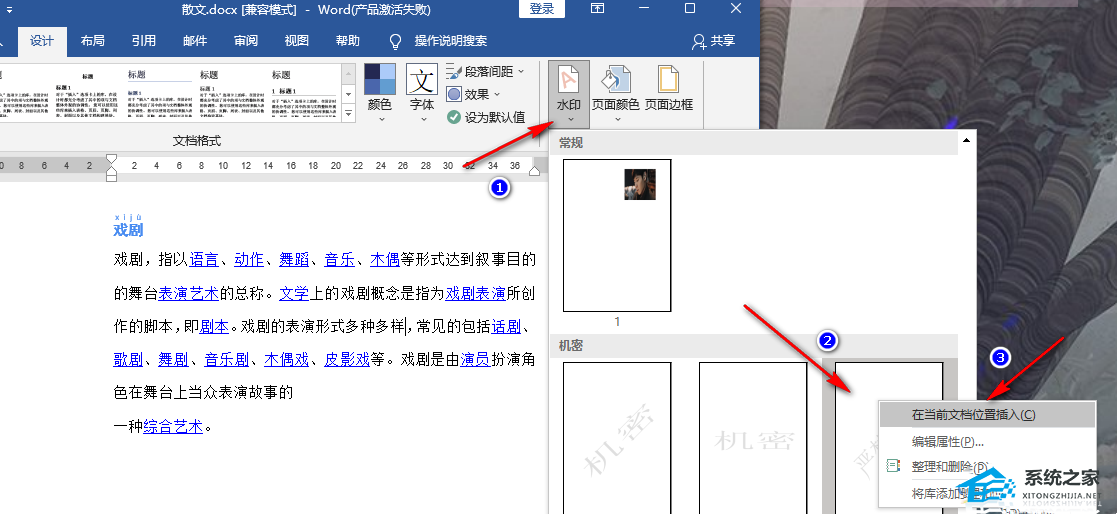Open the 颜色 theme colors swatch
Viewport: 1117px width, 514px height.
pos(380,81)
